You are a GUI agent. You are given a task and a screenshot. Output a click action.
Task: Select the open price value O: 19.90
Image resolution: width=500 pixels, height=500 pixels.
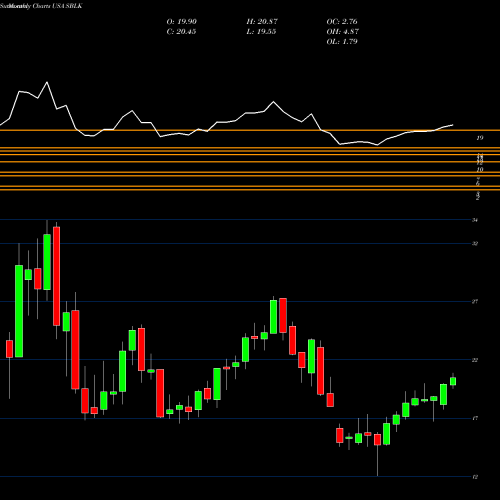tap(182, 22)
